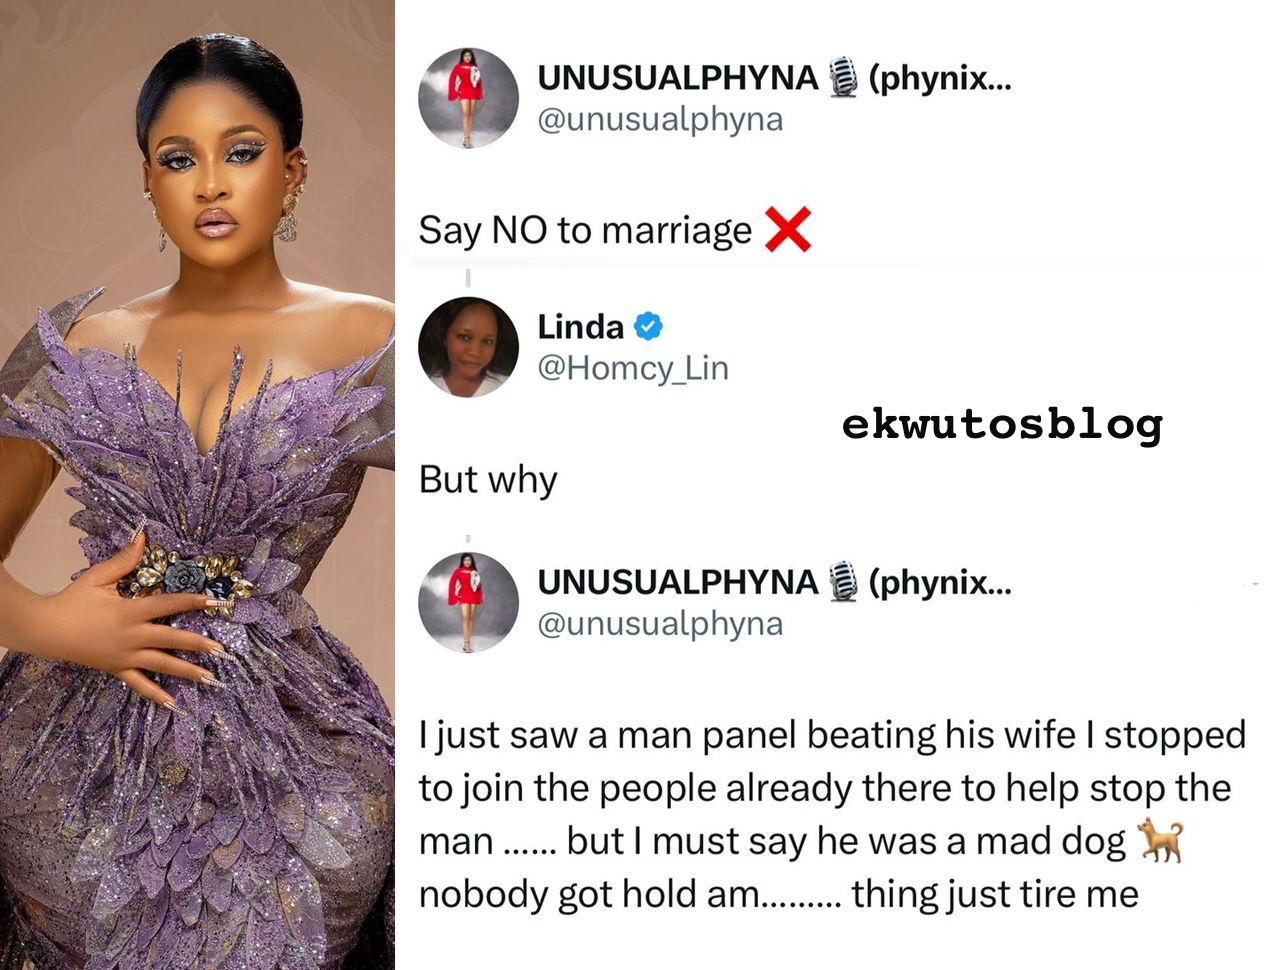Click UNUSUALPHYNA display name in bottom tweet
The height and width of the screenshot is (970, 1280).
[678, 581]
